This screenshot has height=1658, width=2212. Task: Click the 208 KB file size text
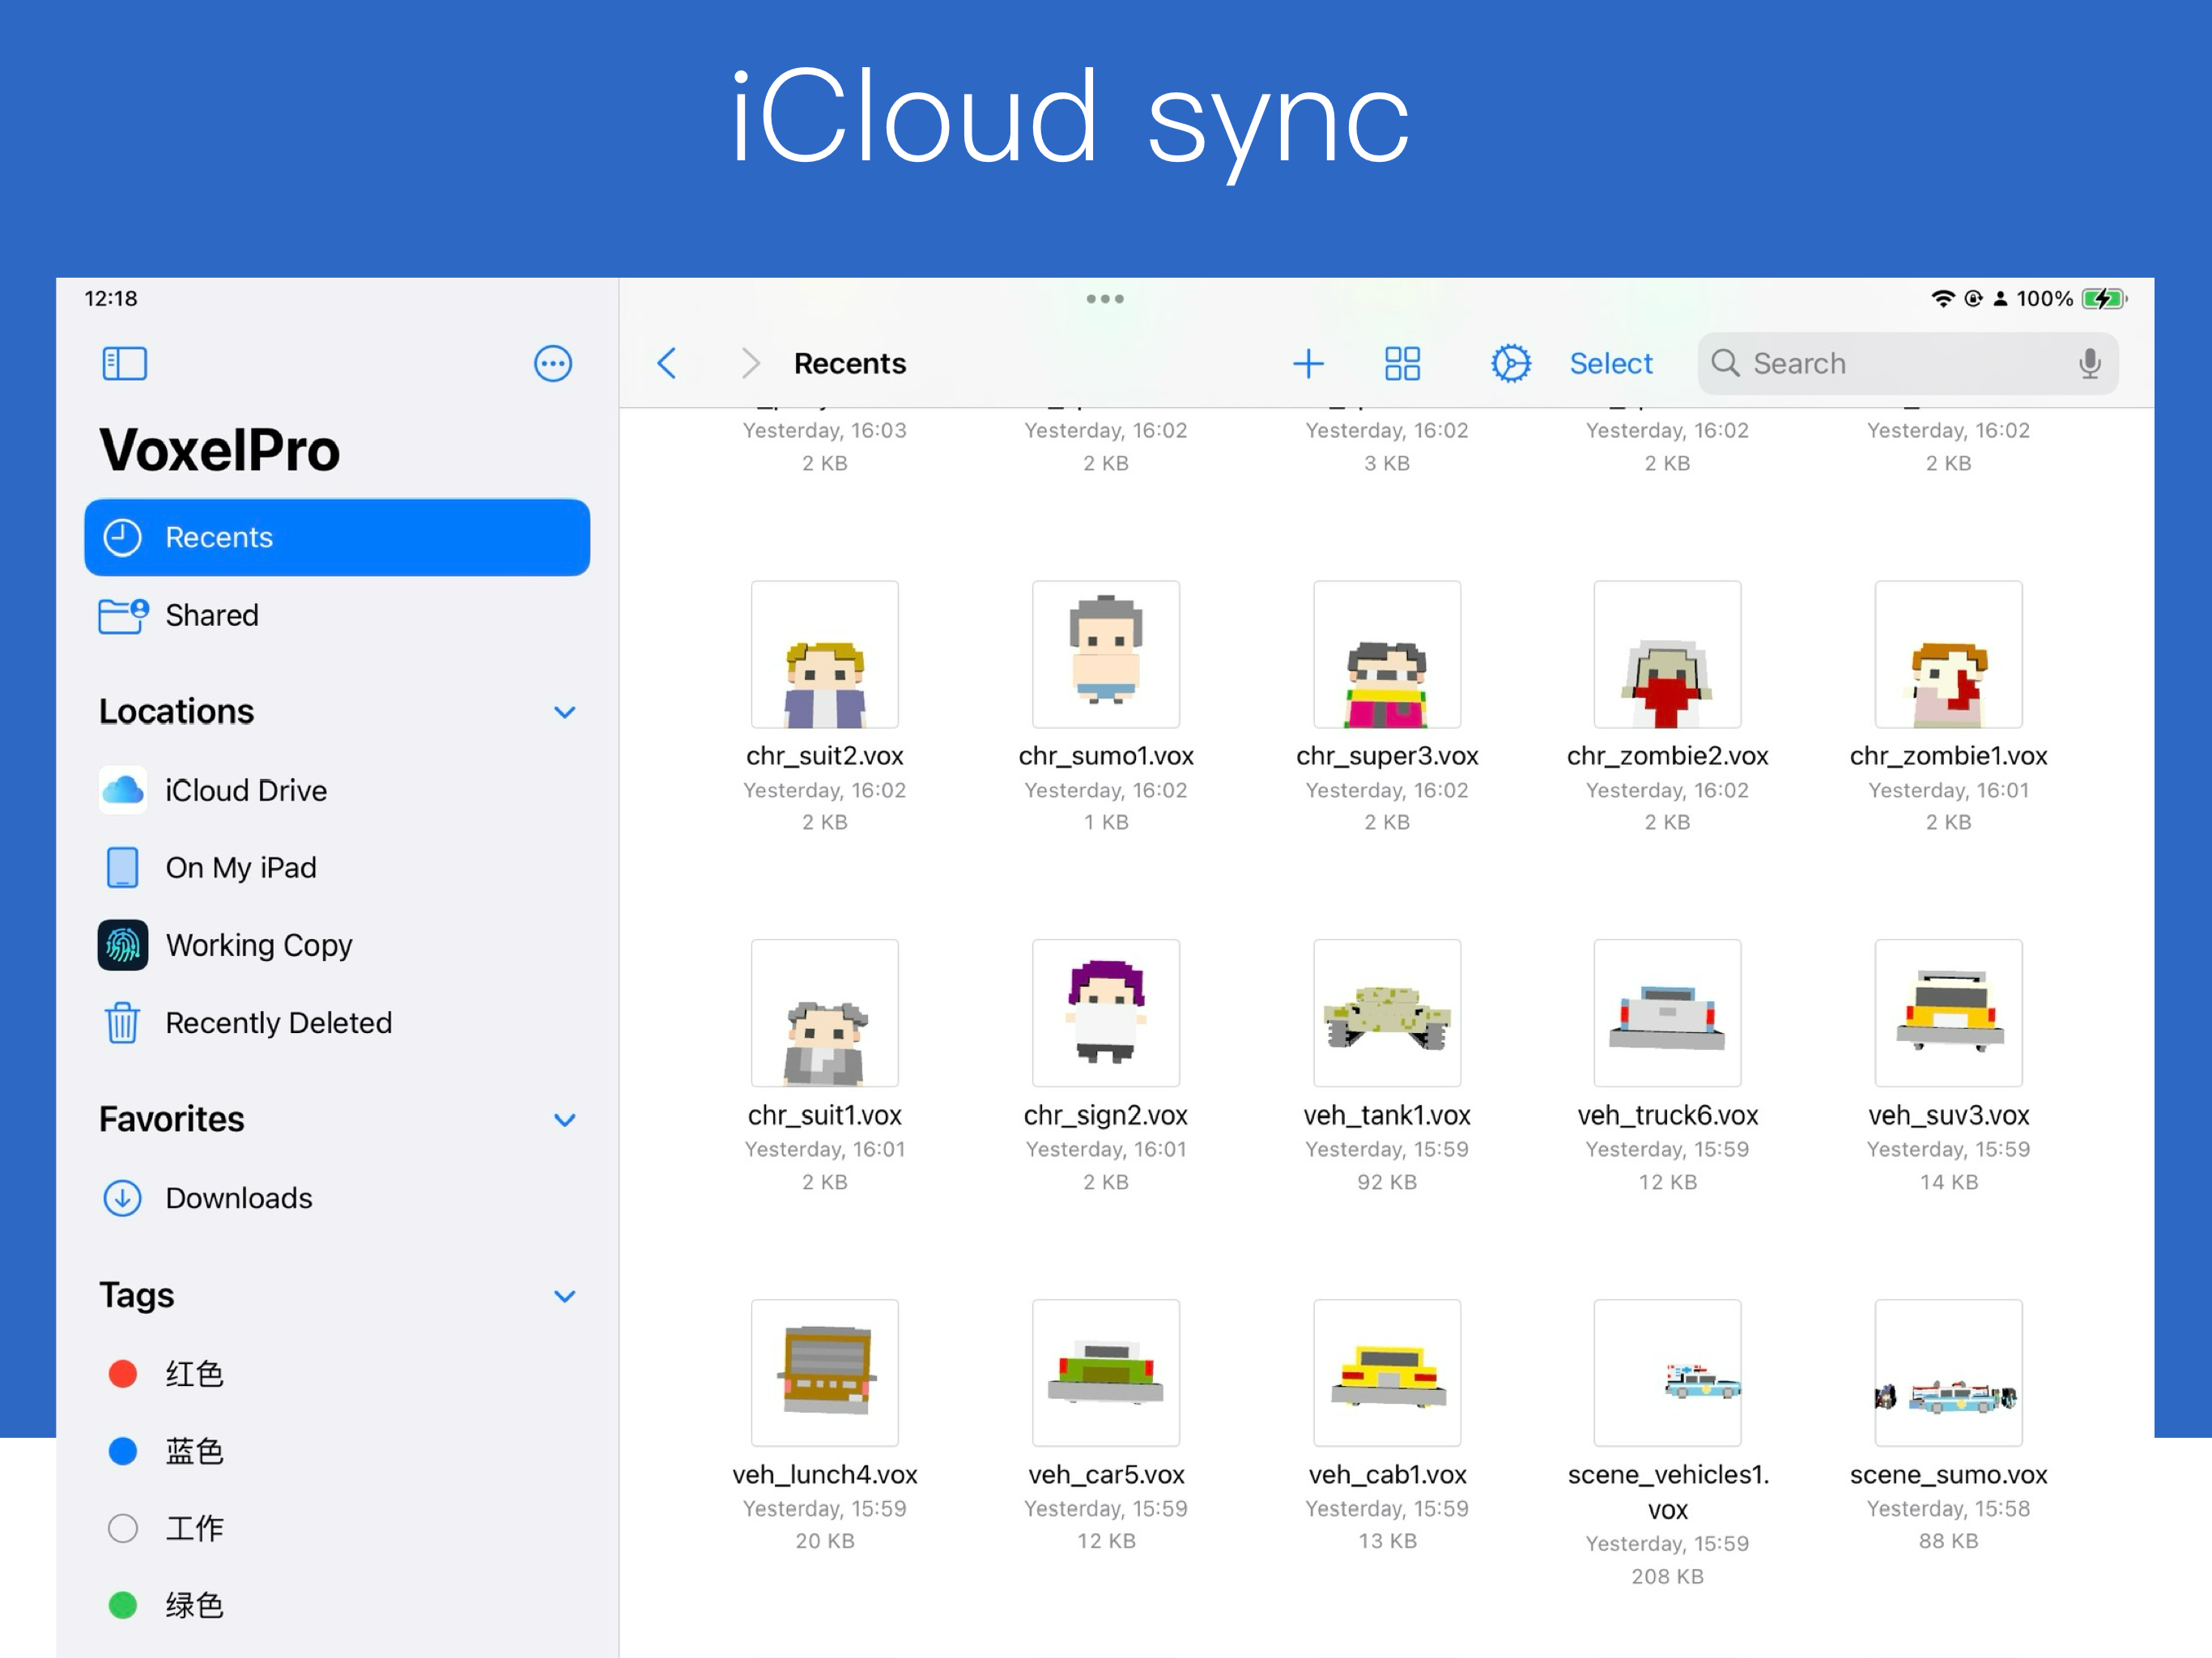point(1667,1577)
